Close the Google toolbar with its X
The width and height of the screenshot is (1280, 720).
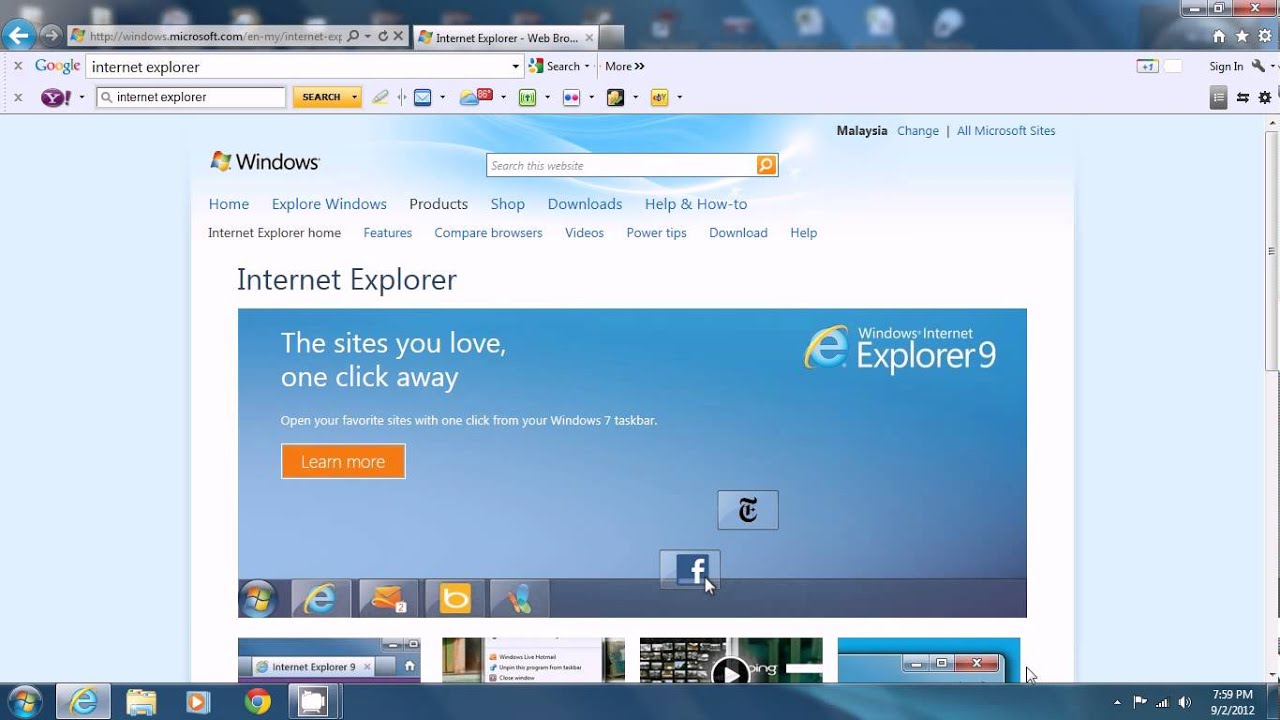17,66
